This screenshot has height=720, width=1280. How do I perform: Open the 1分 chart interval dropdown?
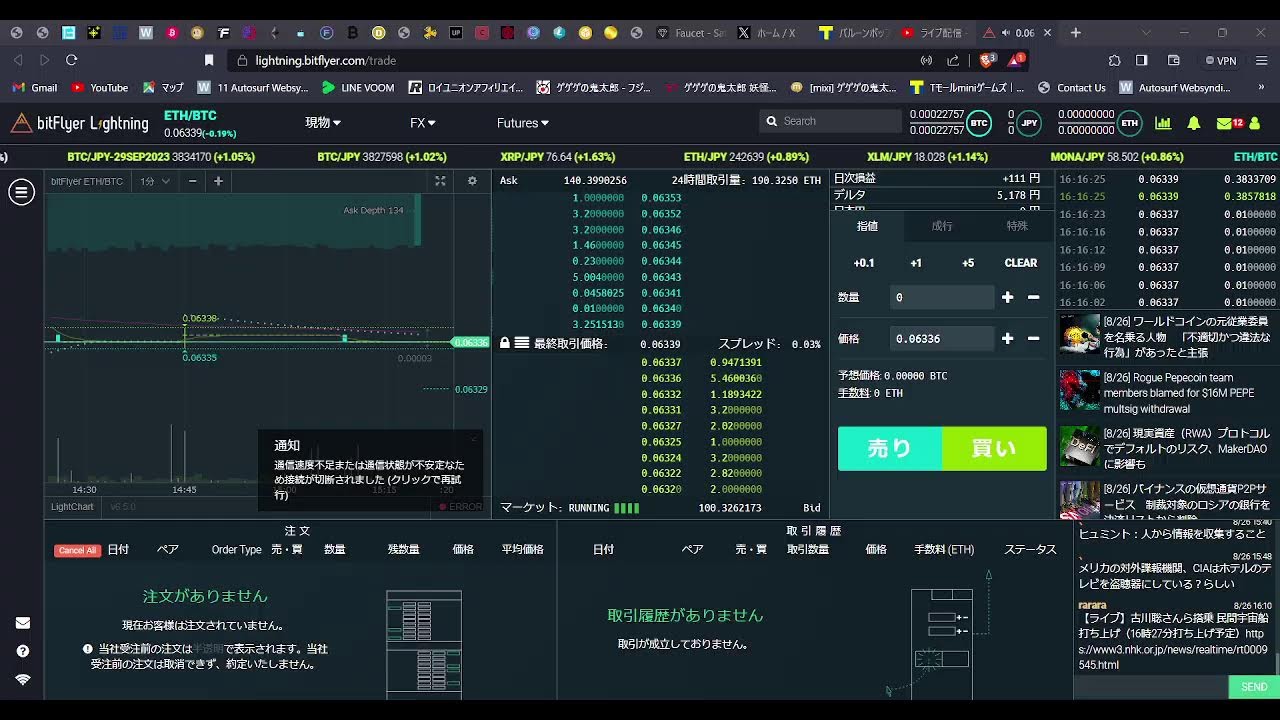coord(155,181)
